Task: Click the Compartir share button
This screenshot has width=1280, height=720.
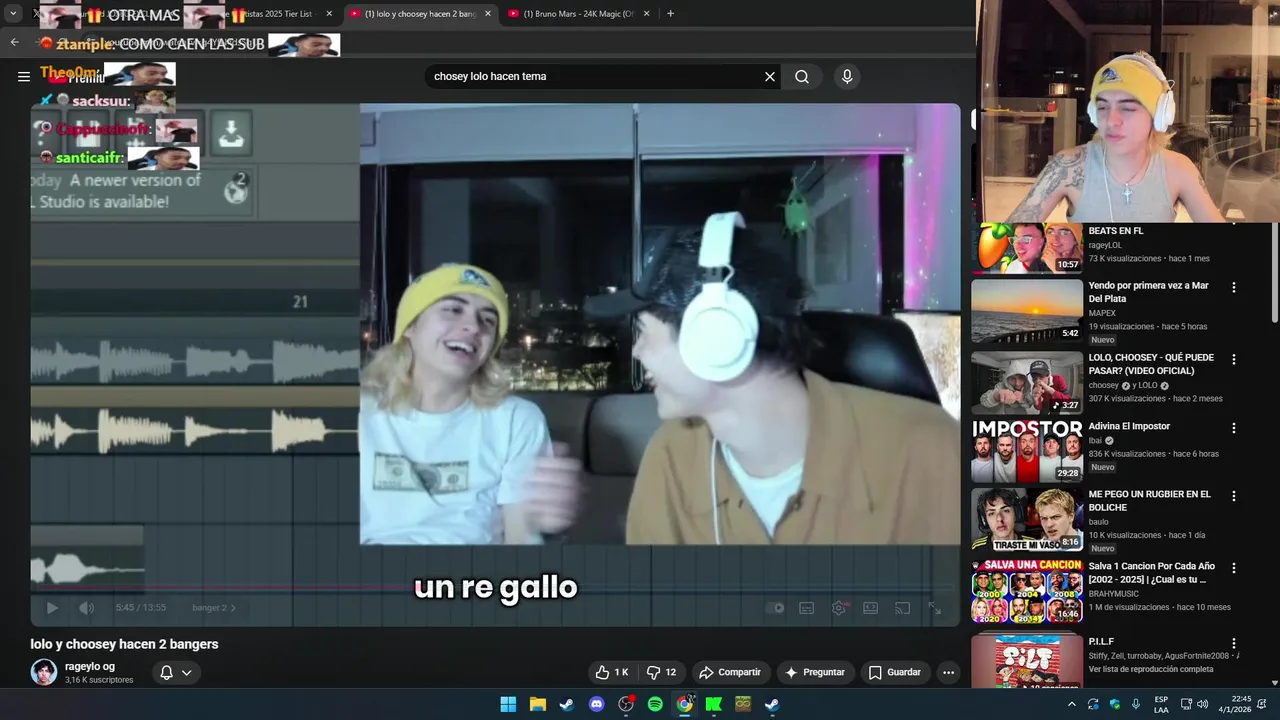Action: [730, 672]
